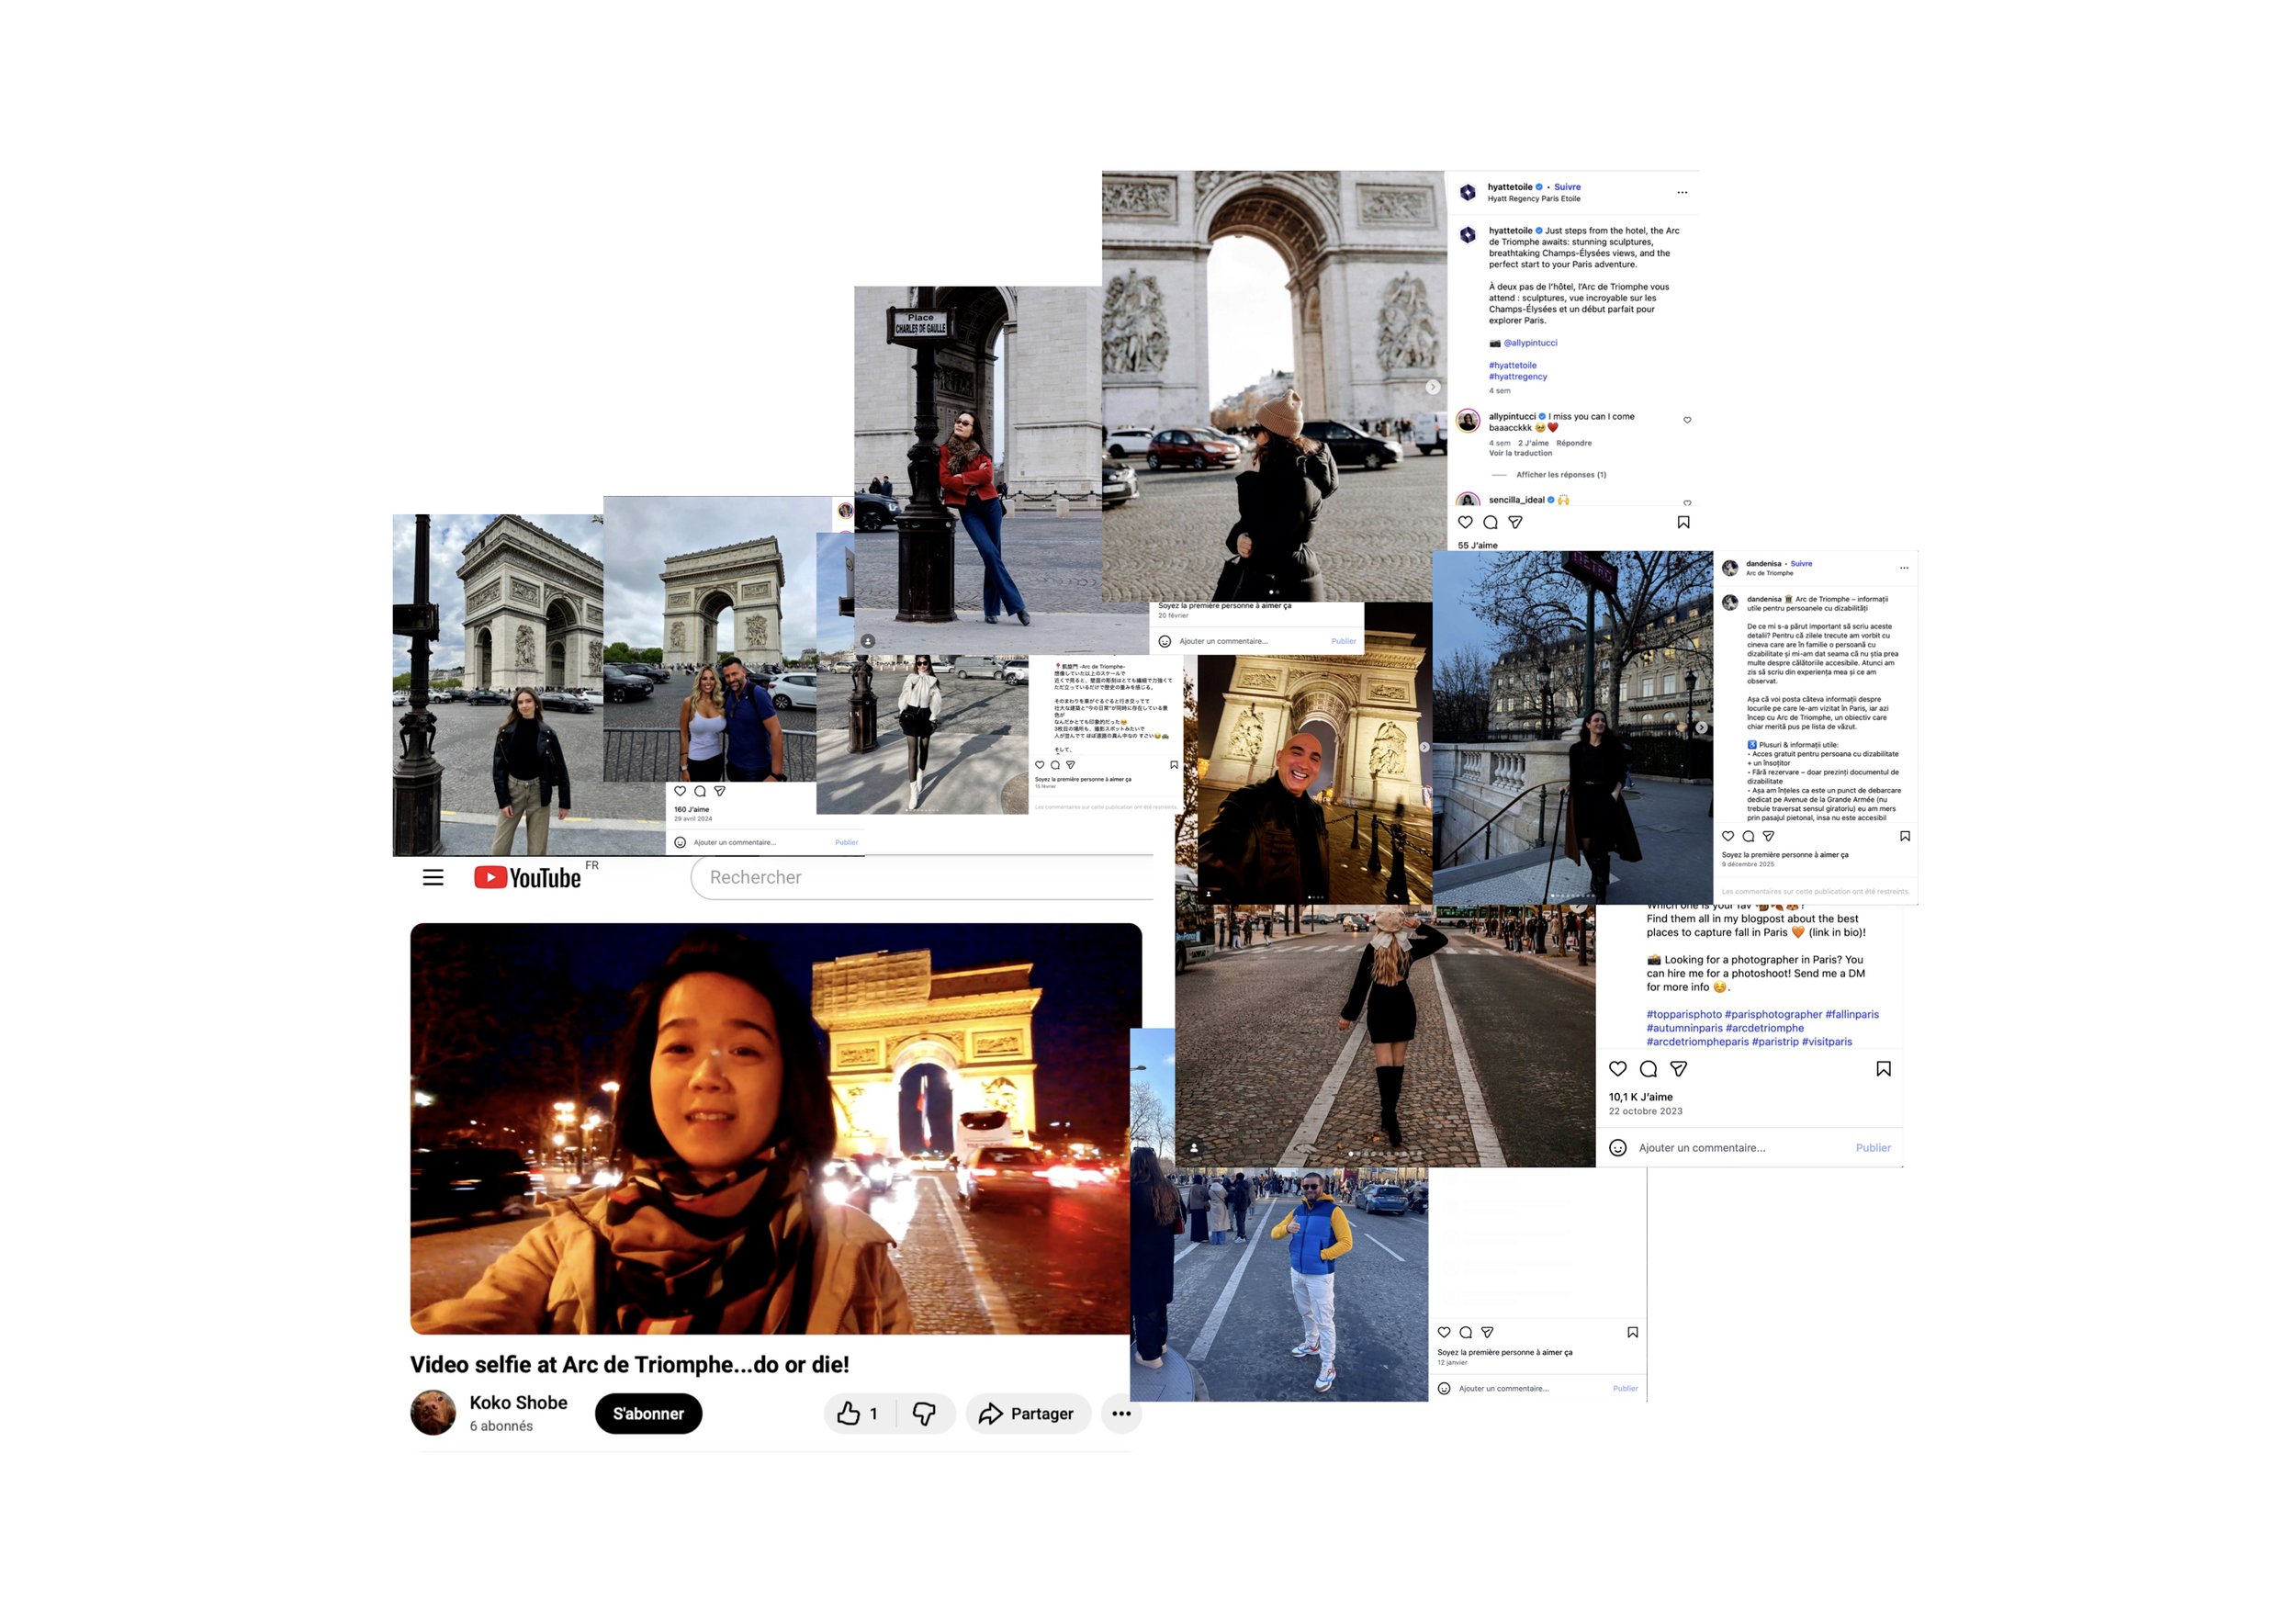Open video more options three dots

(x=1121, y=1413)
